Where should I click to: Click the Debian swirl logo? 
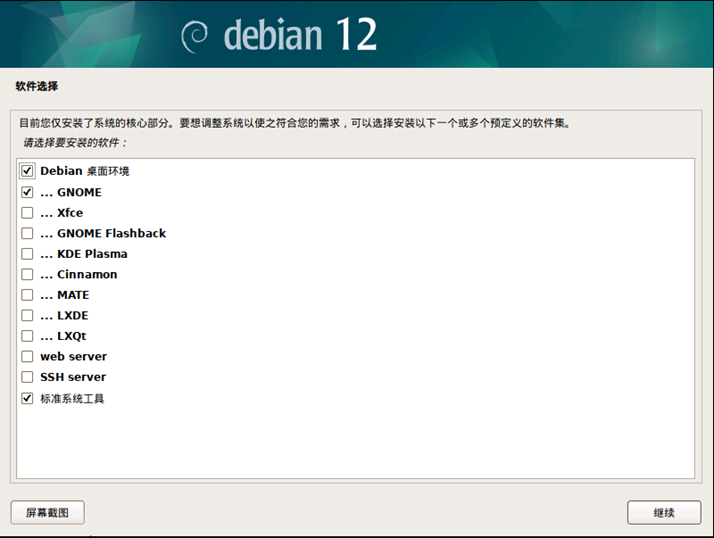point(194,36)
